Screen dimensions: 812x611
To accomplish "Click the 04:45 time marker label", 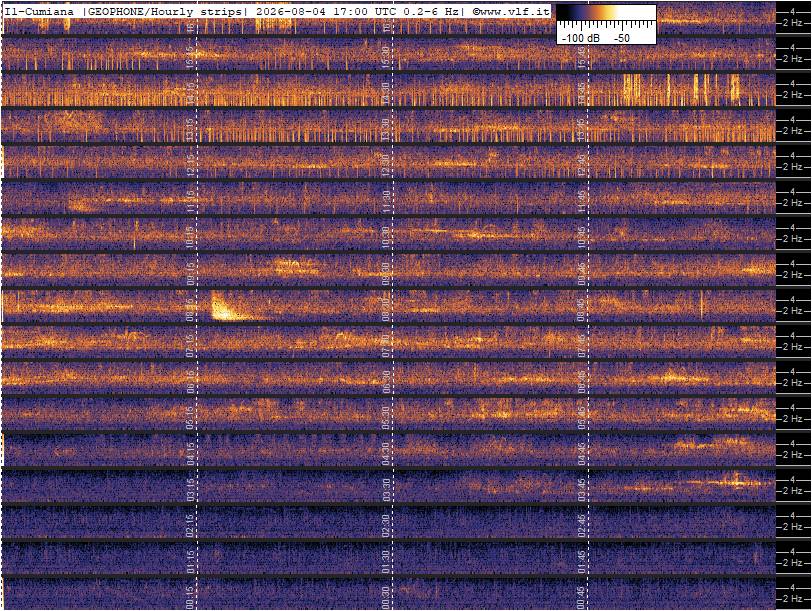I will pyautogui.click(x=582, y=454).
